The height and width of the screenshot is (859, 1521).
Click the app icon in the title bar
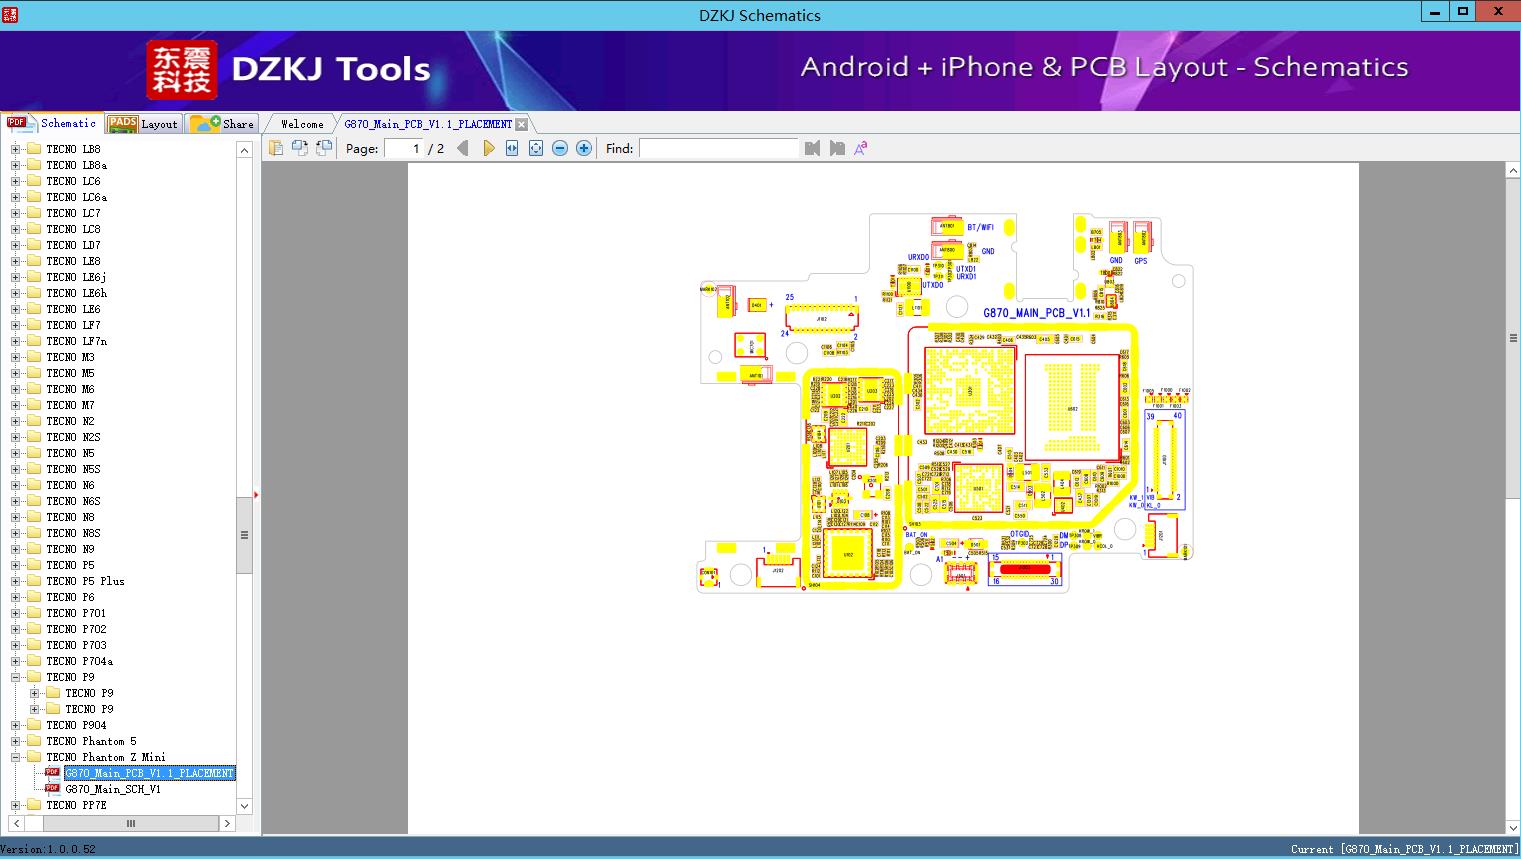[x=9, y=14]
